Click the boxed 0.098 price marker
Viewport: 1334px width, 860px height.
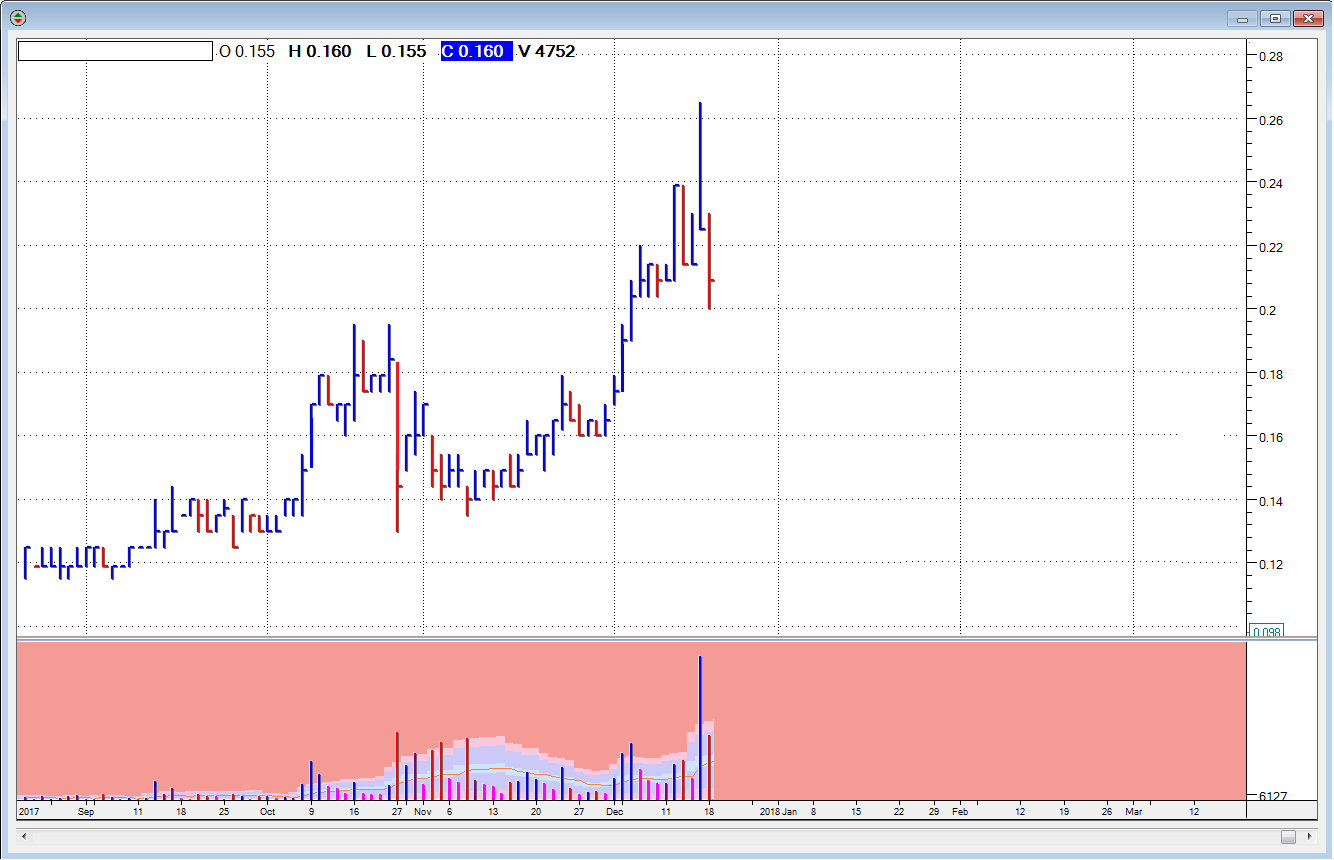[x=1266, y=631]
